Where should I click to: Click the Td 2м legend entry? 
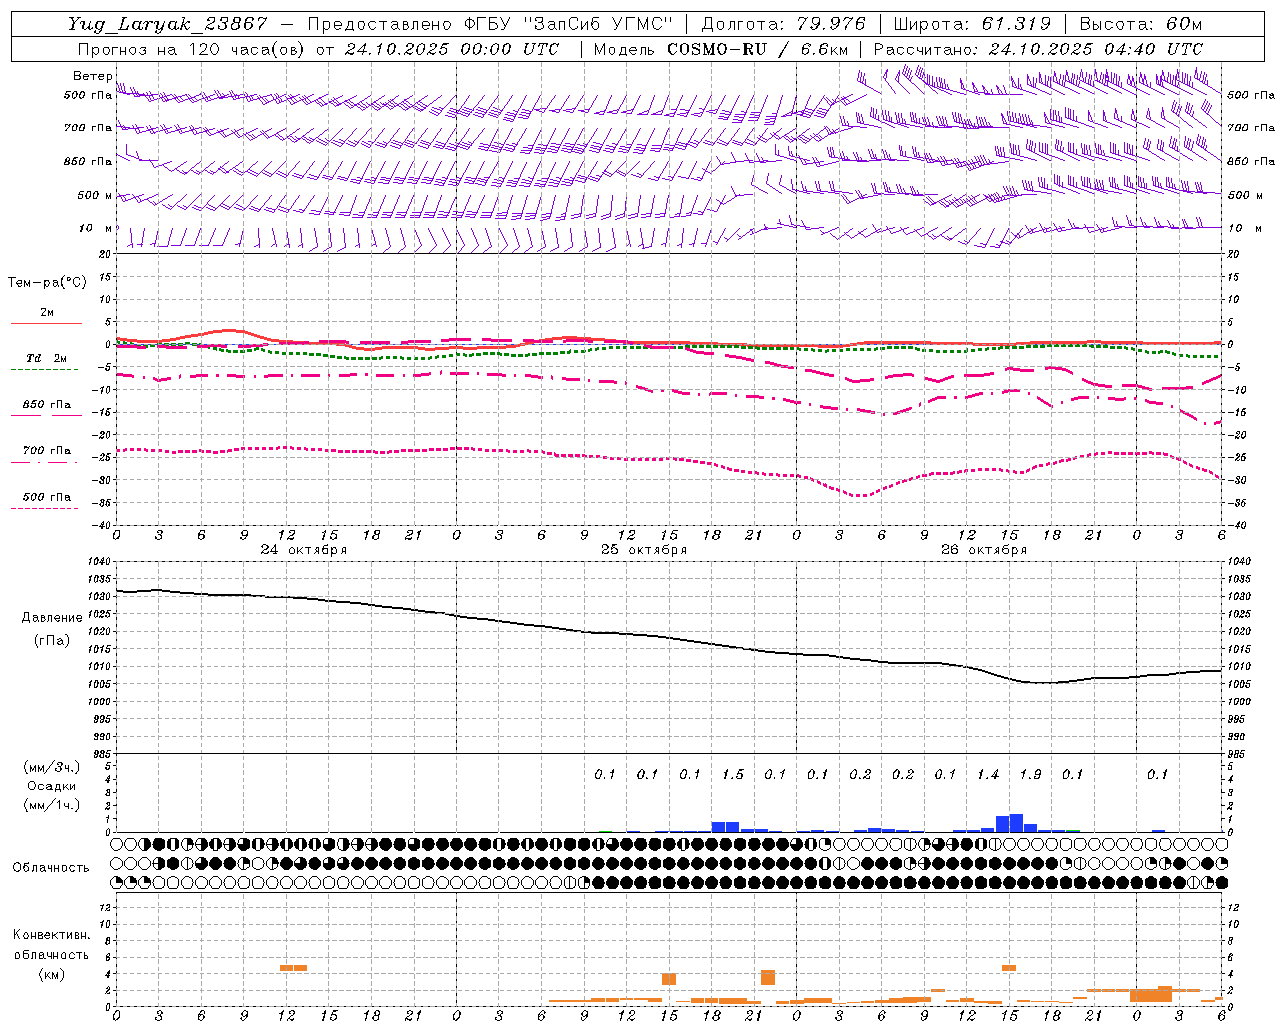point(46,358)
